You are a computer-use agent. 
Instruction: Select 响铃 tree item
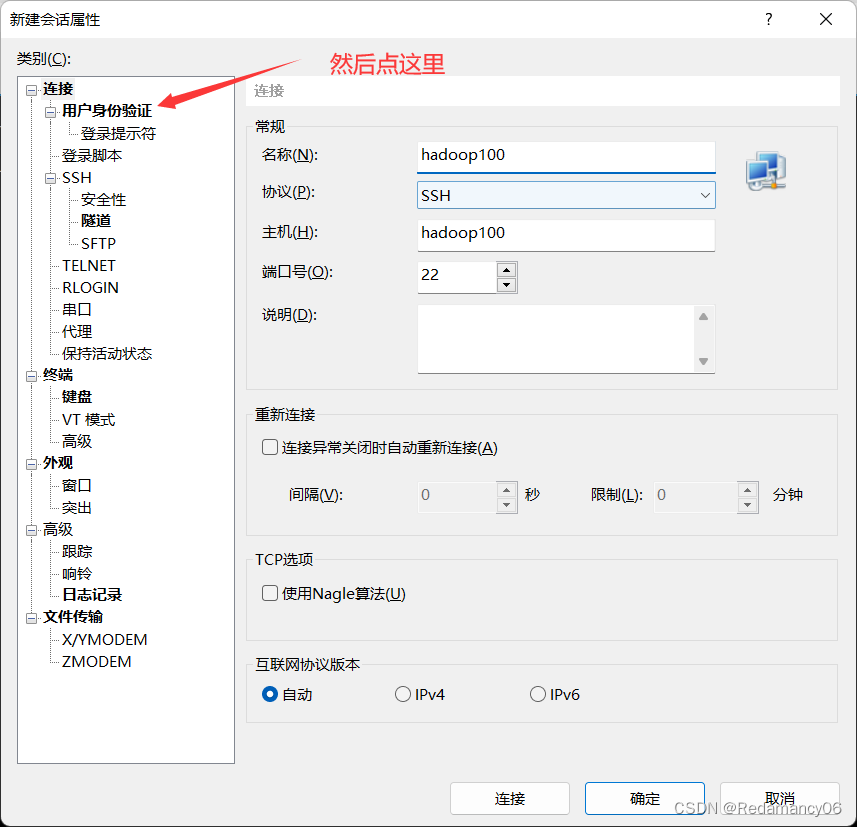77,574
